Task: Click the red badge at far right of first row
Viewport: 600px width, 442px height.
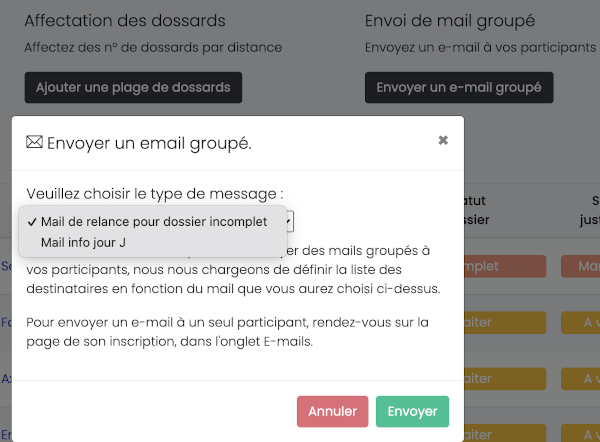Action: coord(580,267)
